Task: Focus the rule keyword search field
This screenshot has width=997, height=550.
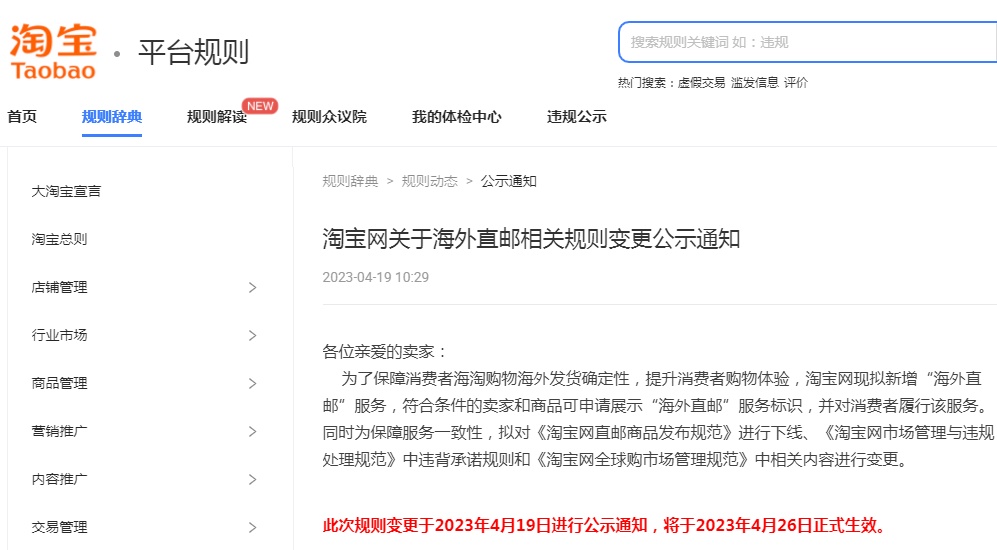Action: pyautogui.click(x=808, y=42)
